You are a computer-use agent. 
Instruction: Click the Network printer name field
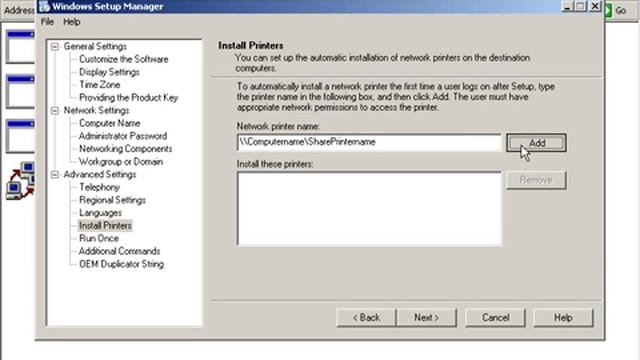369,142
